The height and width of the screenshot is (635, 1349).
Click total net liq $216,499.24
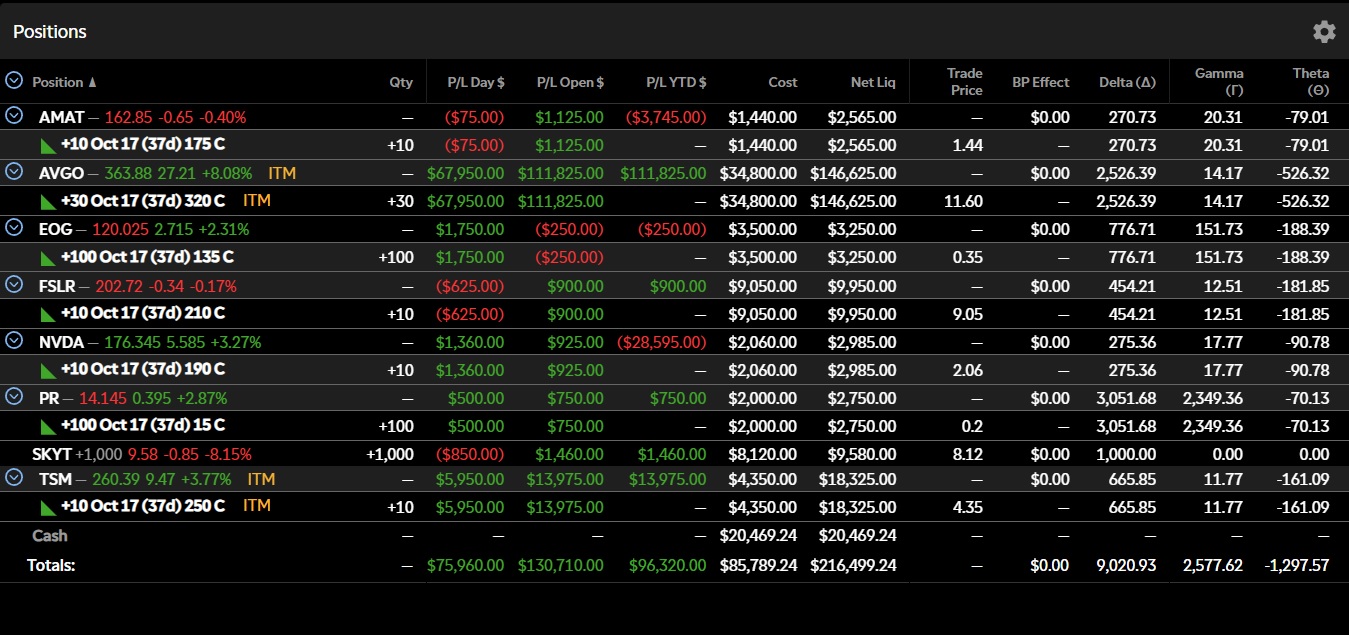(x=853, y=565)
